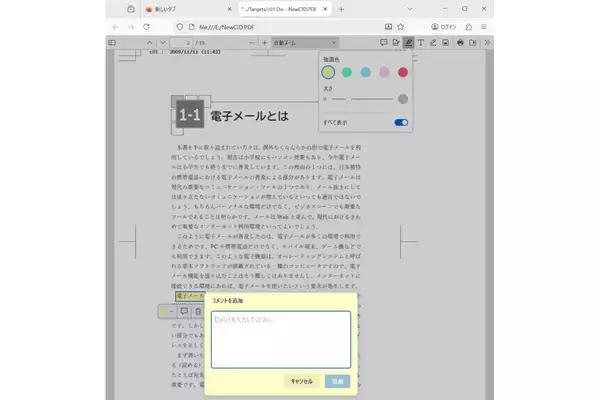Screen dimensions: 600x400
Task: Close the NewCID.PDF tab
Action: (x=325, y=9)
